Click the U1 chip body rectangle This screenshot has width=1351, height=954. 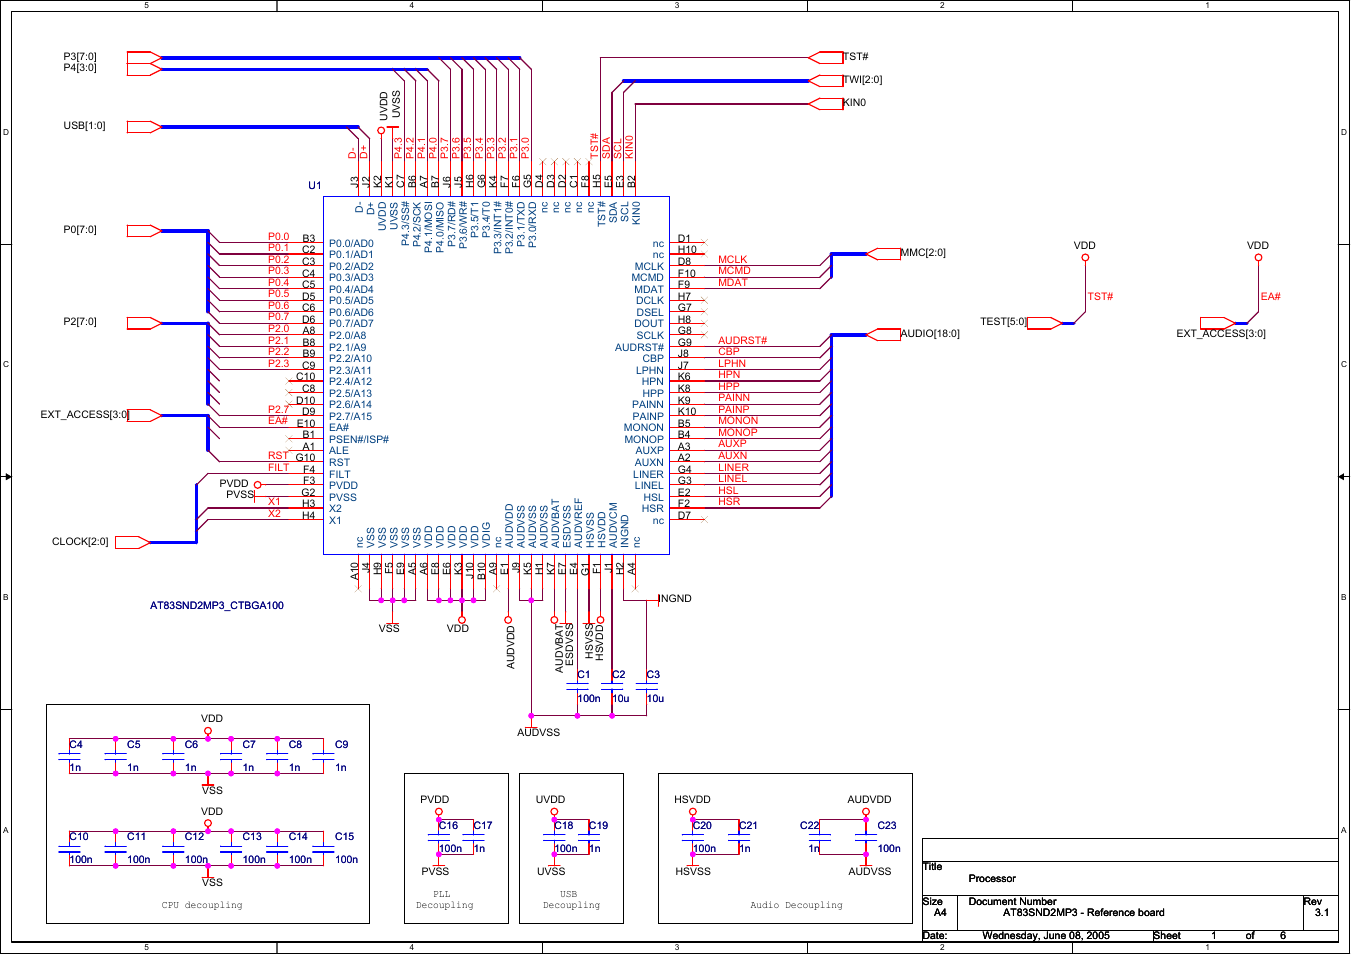(x=496, y=375)
